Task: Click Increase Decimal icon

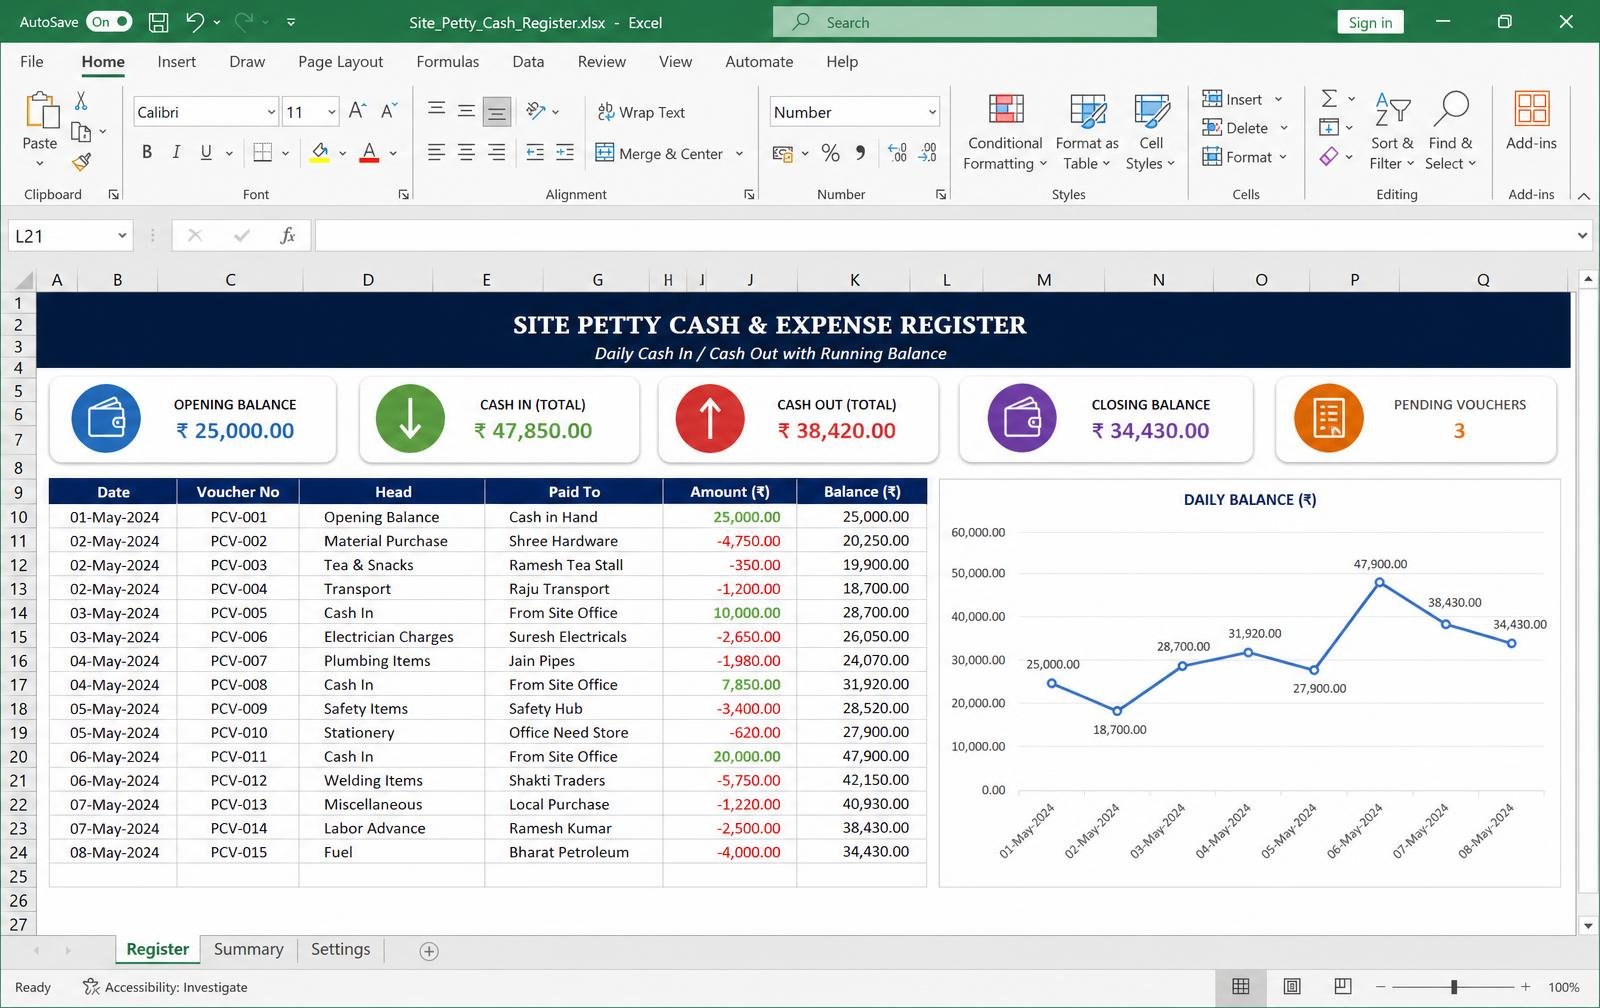Action: [897, 152]
